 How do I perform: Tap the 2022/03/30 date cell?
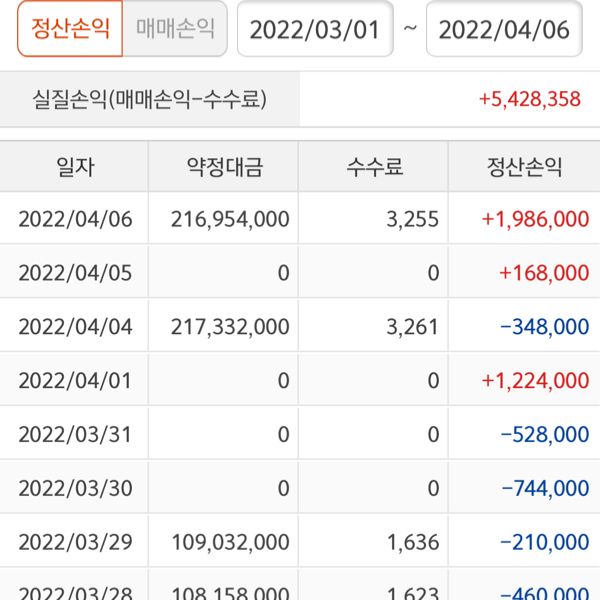tap(75, 488)
